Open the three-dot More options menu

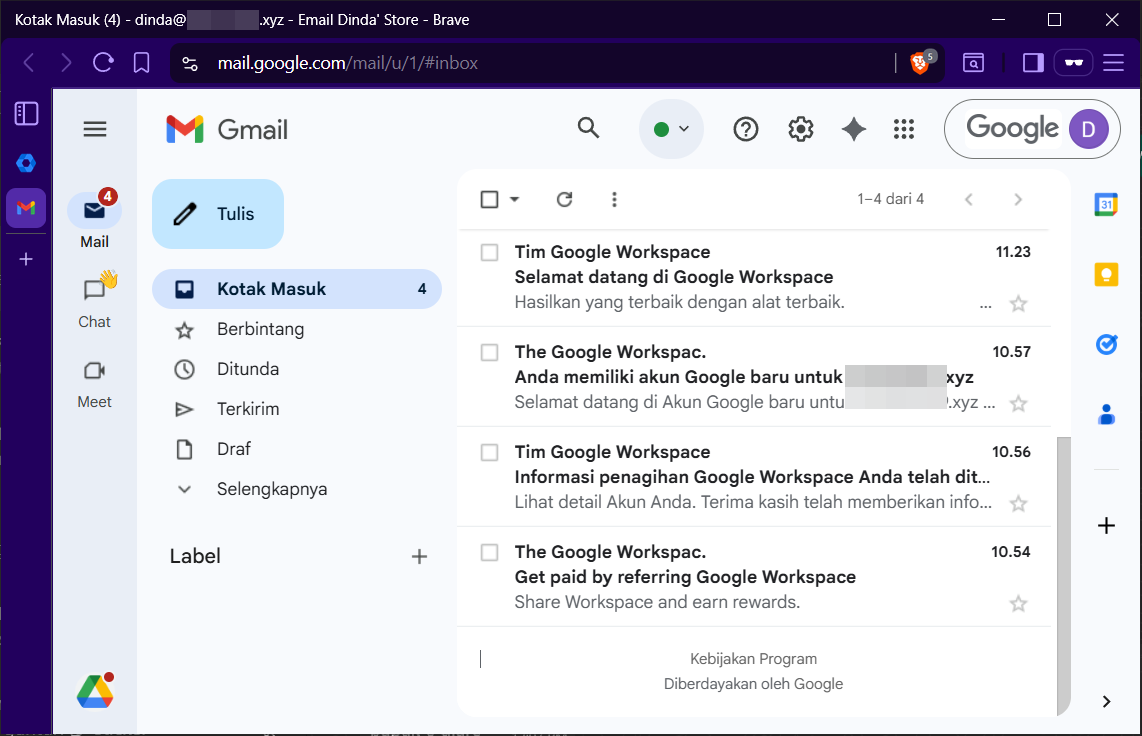[x=614, y=199]
